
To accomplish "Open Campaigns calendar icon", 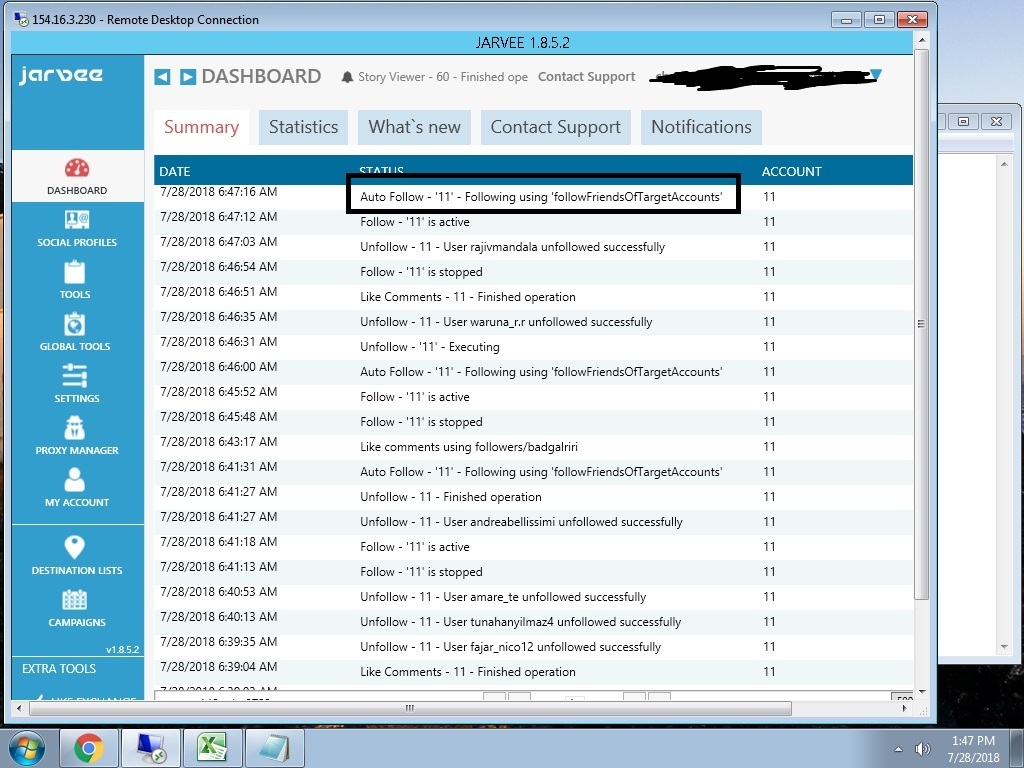I will pos(74,600).
